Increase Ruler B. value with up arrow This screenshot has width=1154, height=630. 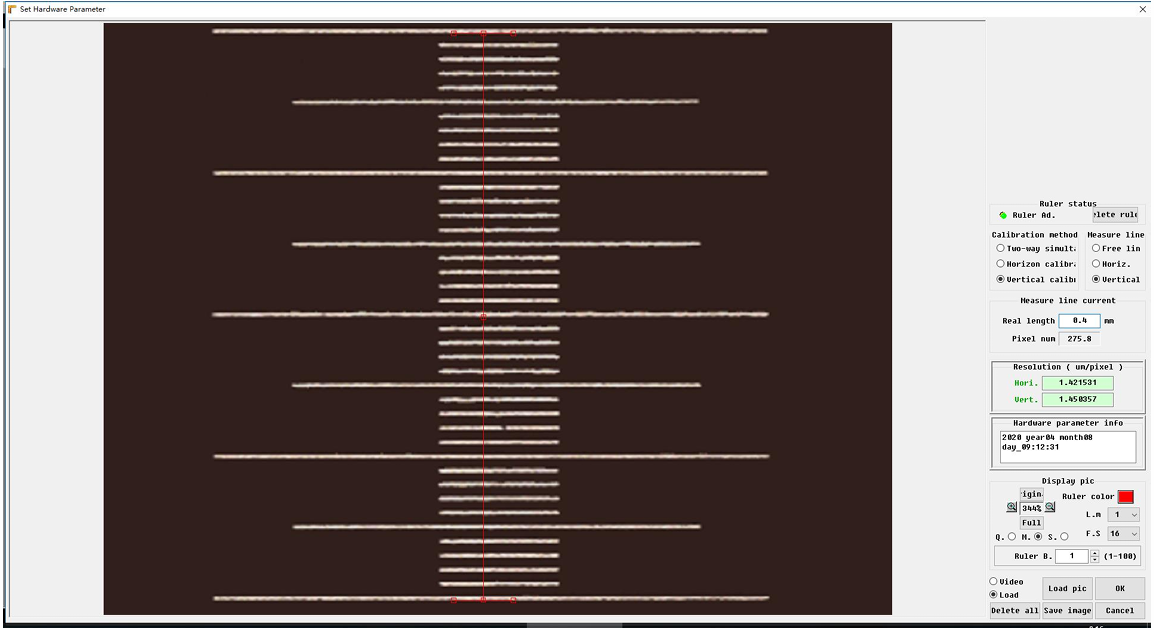(x=1094, y=553)
